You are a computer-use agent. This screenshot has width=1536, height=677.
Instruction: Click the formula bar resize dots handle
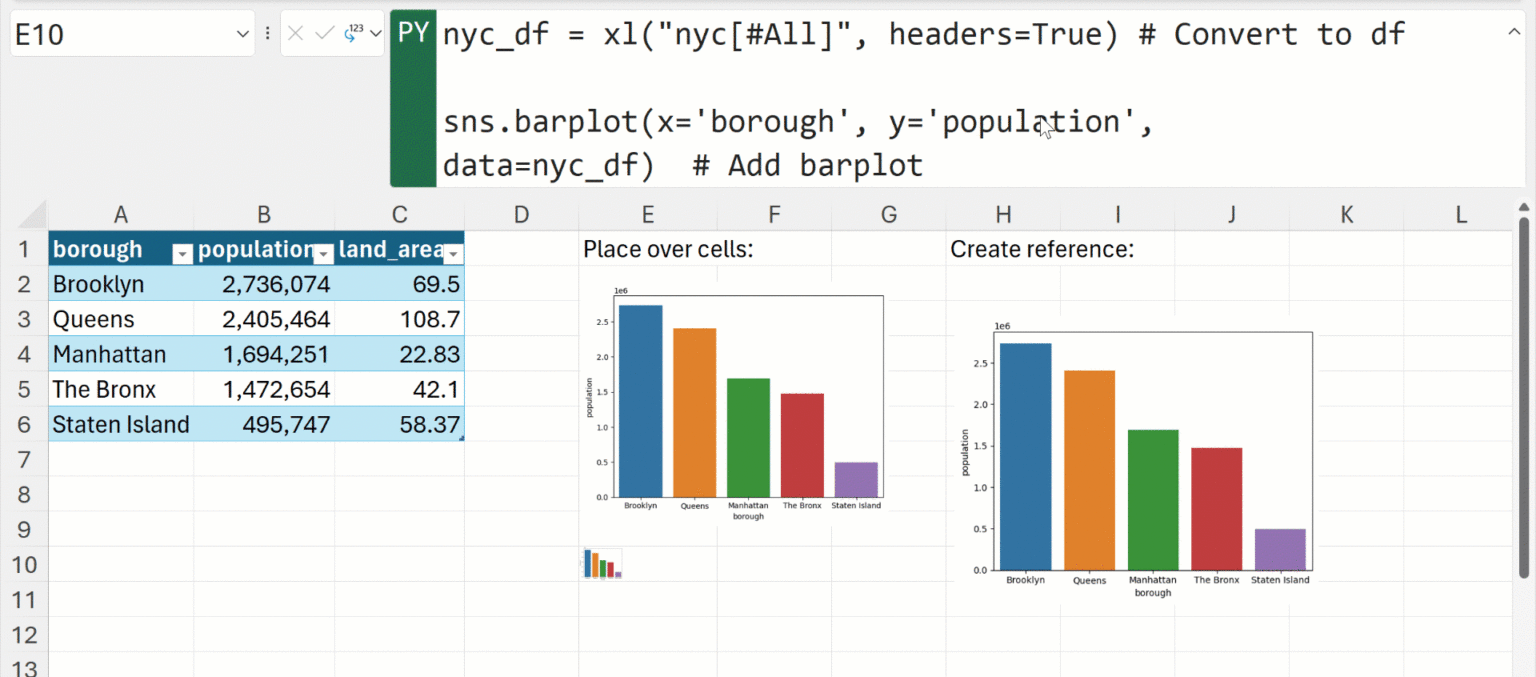[x=267, y=34]
